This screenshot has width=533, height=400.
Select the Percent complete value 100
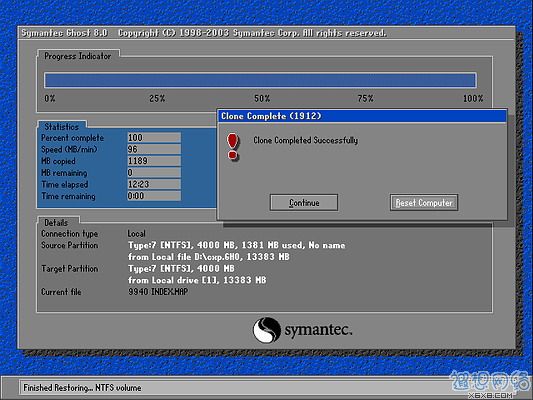tap(154, 138)
